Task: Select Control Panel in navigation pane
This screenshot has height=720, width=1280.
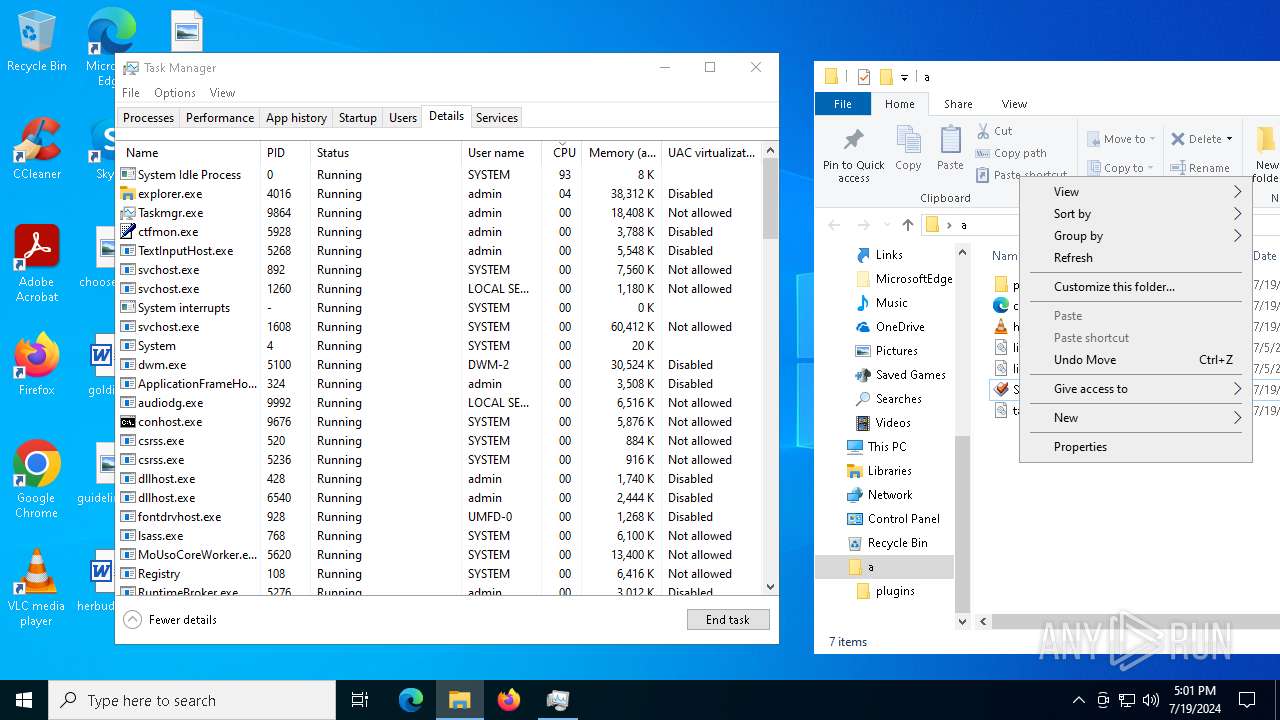Action: [893, 519]
